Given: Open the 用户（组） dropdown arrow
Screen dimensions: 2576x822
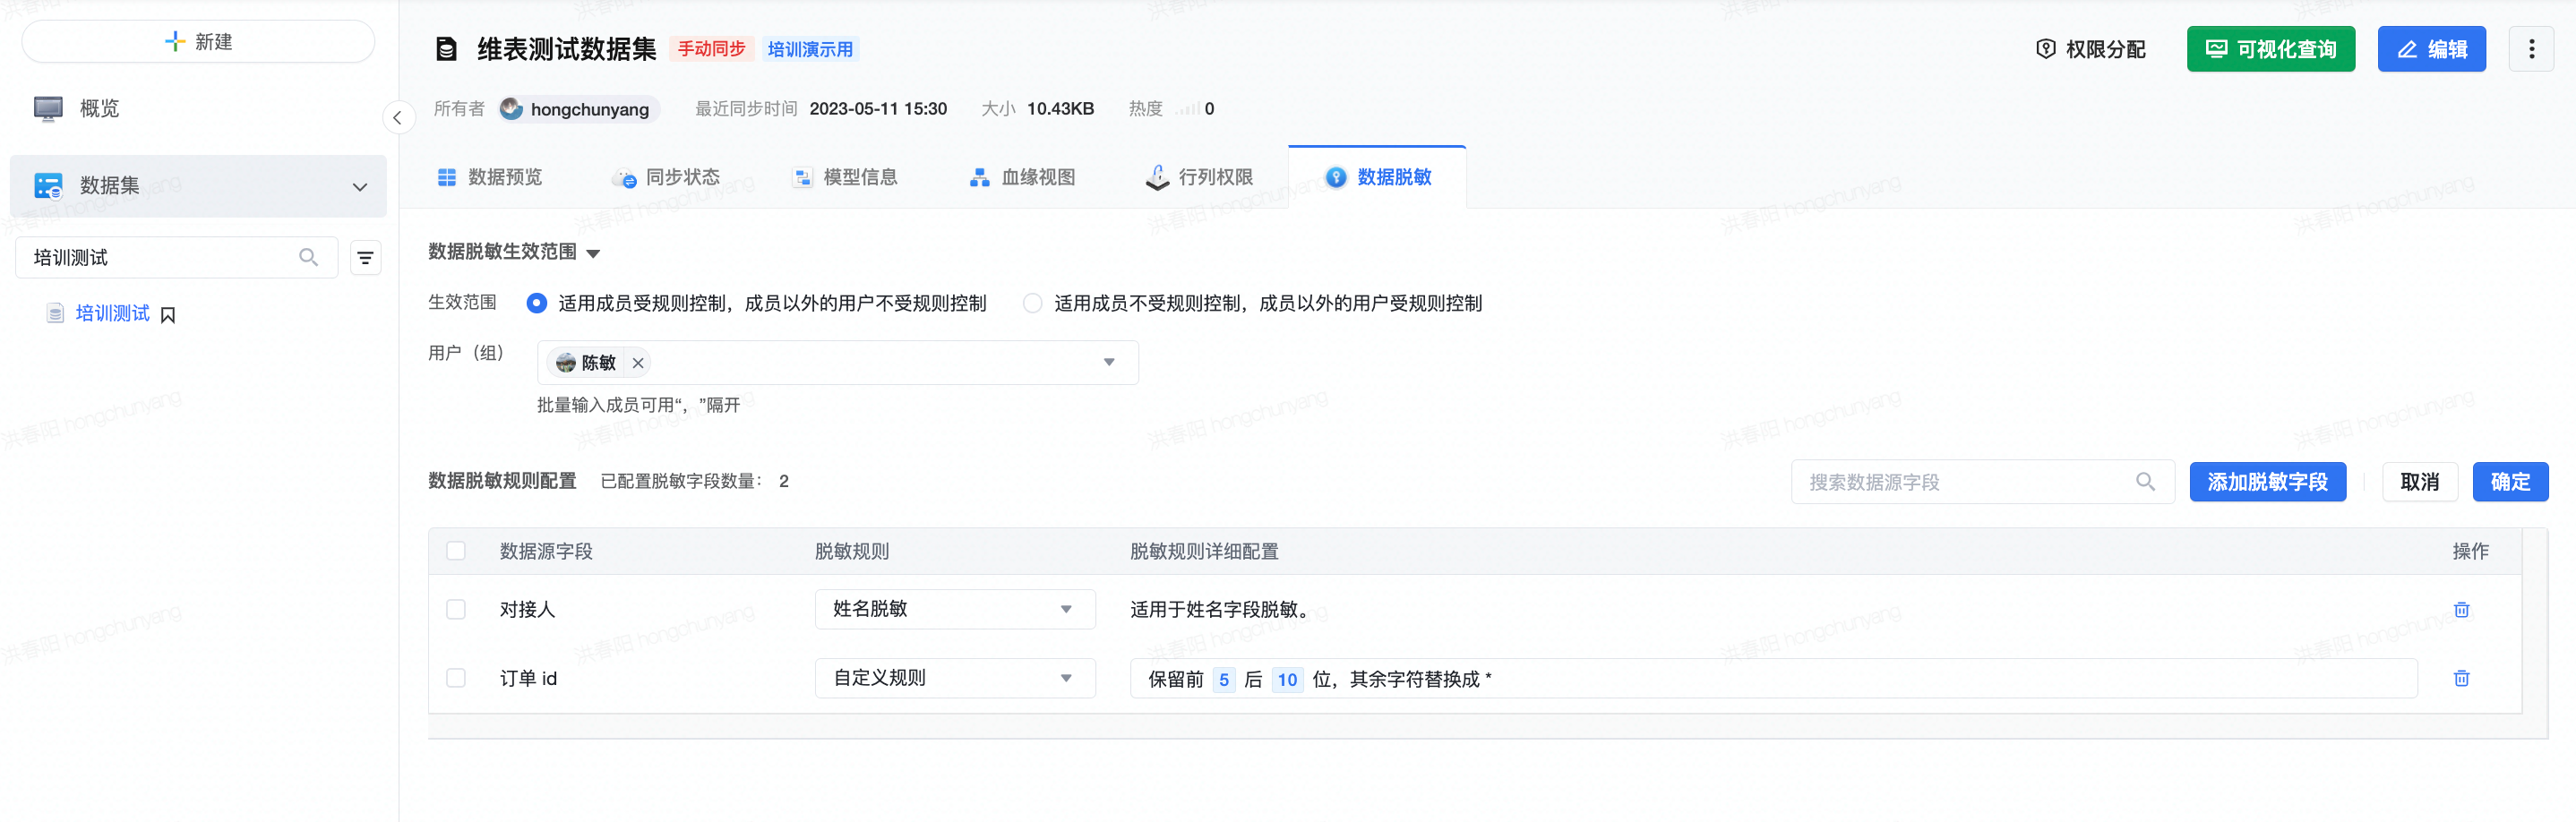Looking at the screenshot, I should click(1109, 362).
